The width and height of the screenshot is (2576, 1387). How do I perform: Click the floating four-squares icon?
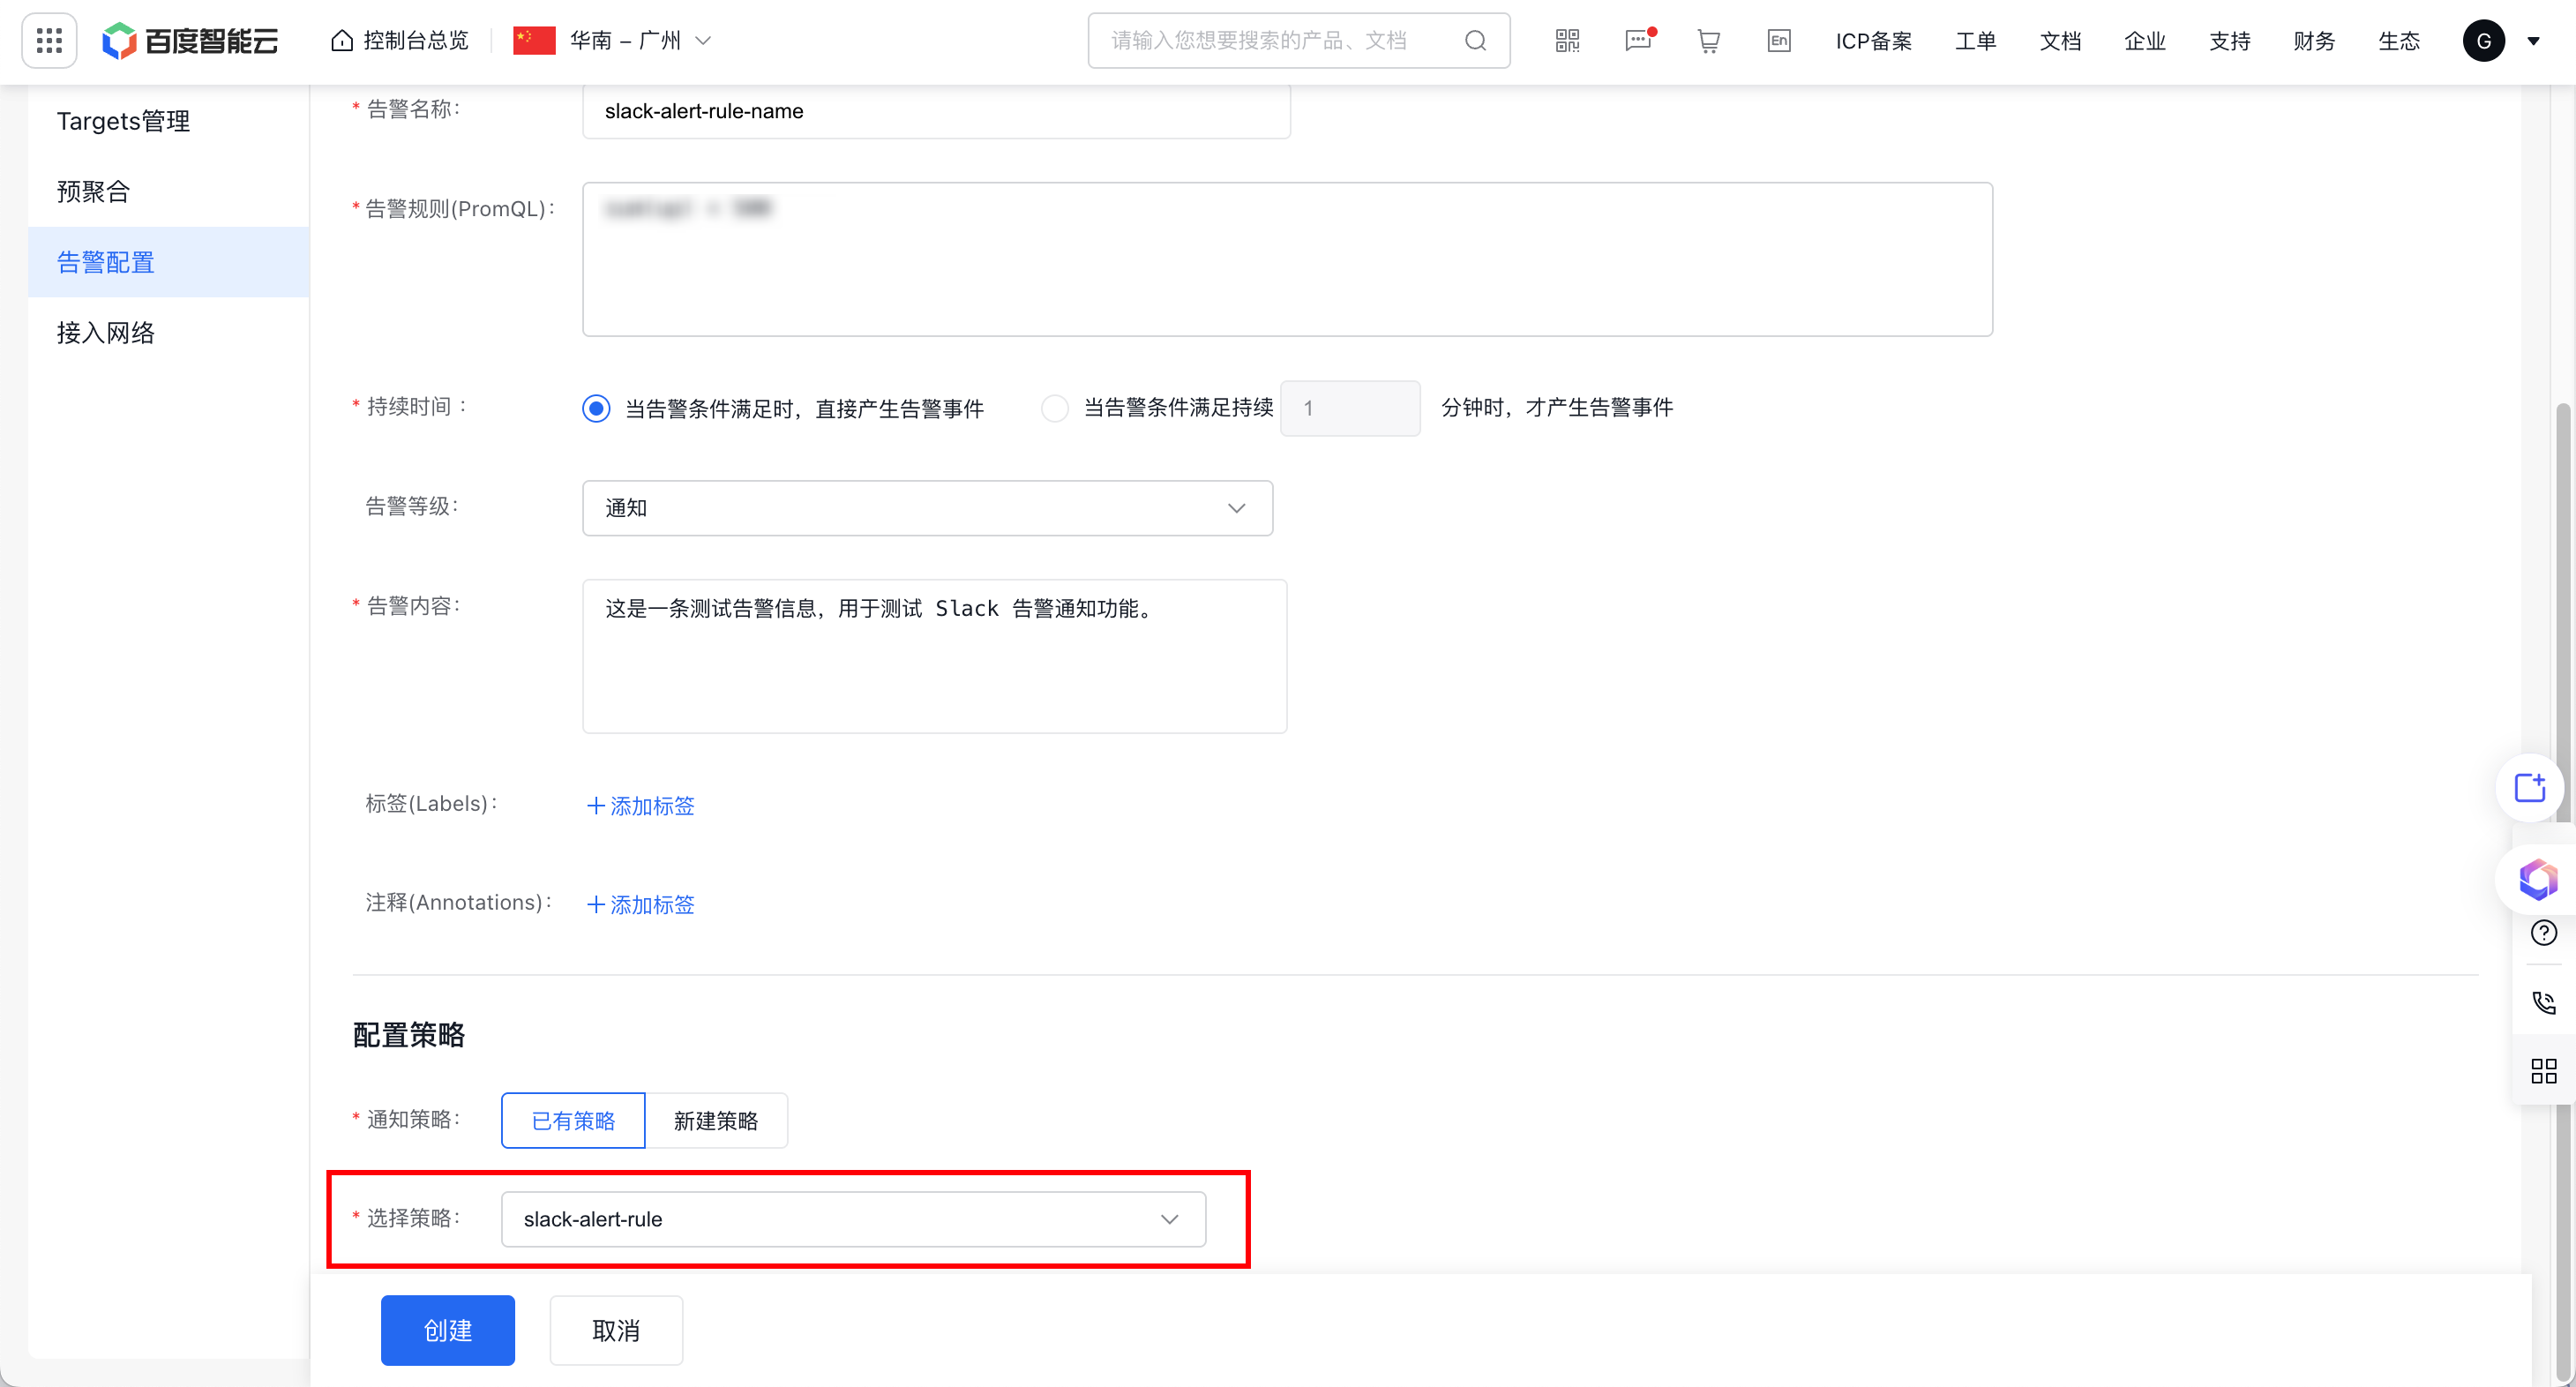pyautogui.click(x=2543, y=1071)
